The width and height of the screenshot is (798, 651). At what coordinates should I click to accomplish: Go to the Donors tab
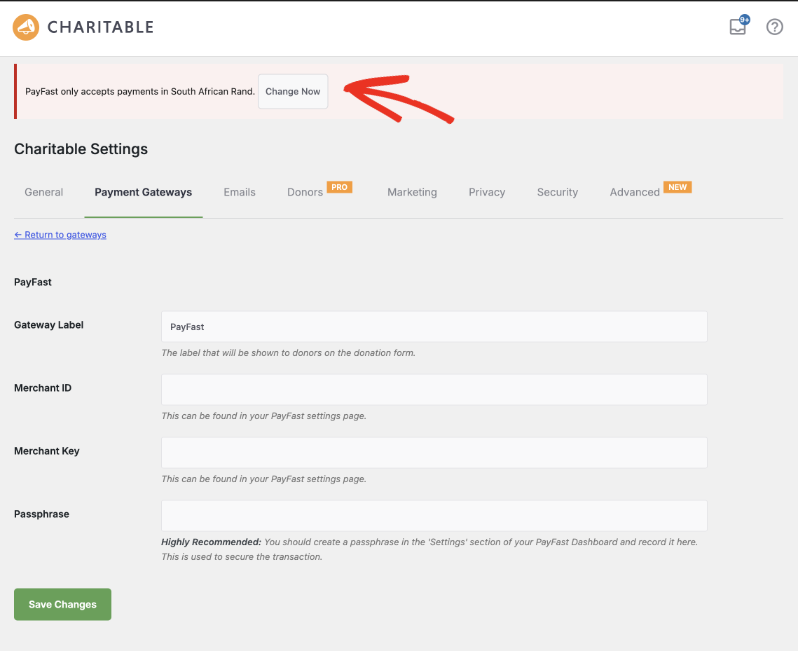pos(305,192)
